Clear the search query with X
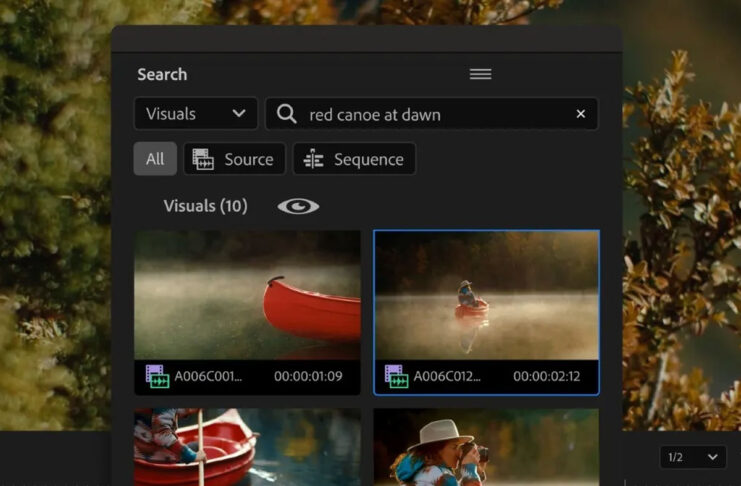The image size is (741, 486). coord(581,114)
